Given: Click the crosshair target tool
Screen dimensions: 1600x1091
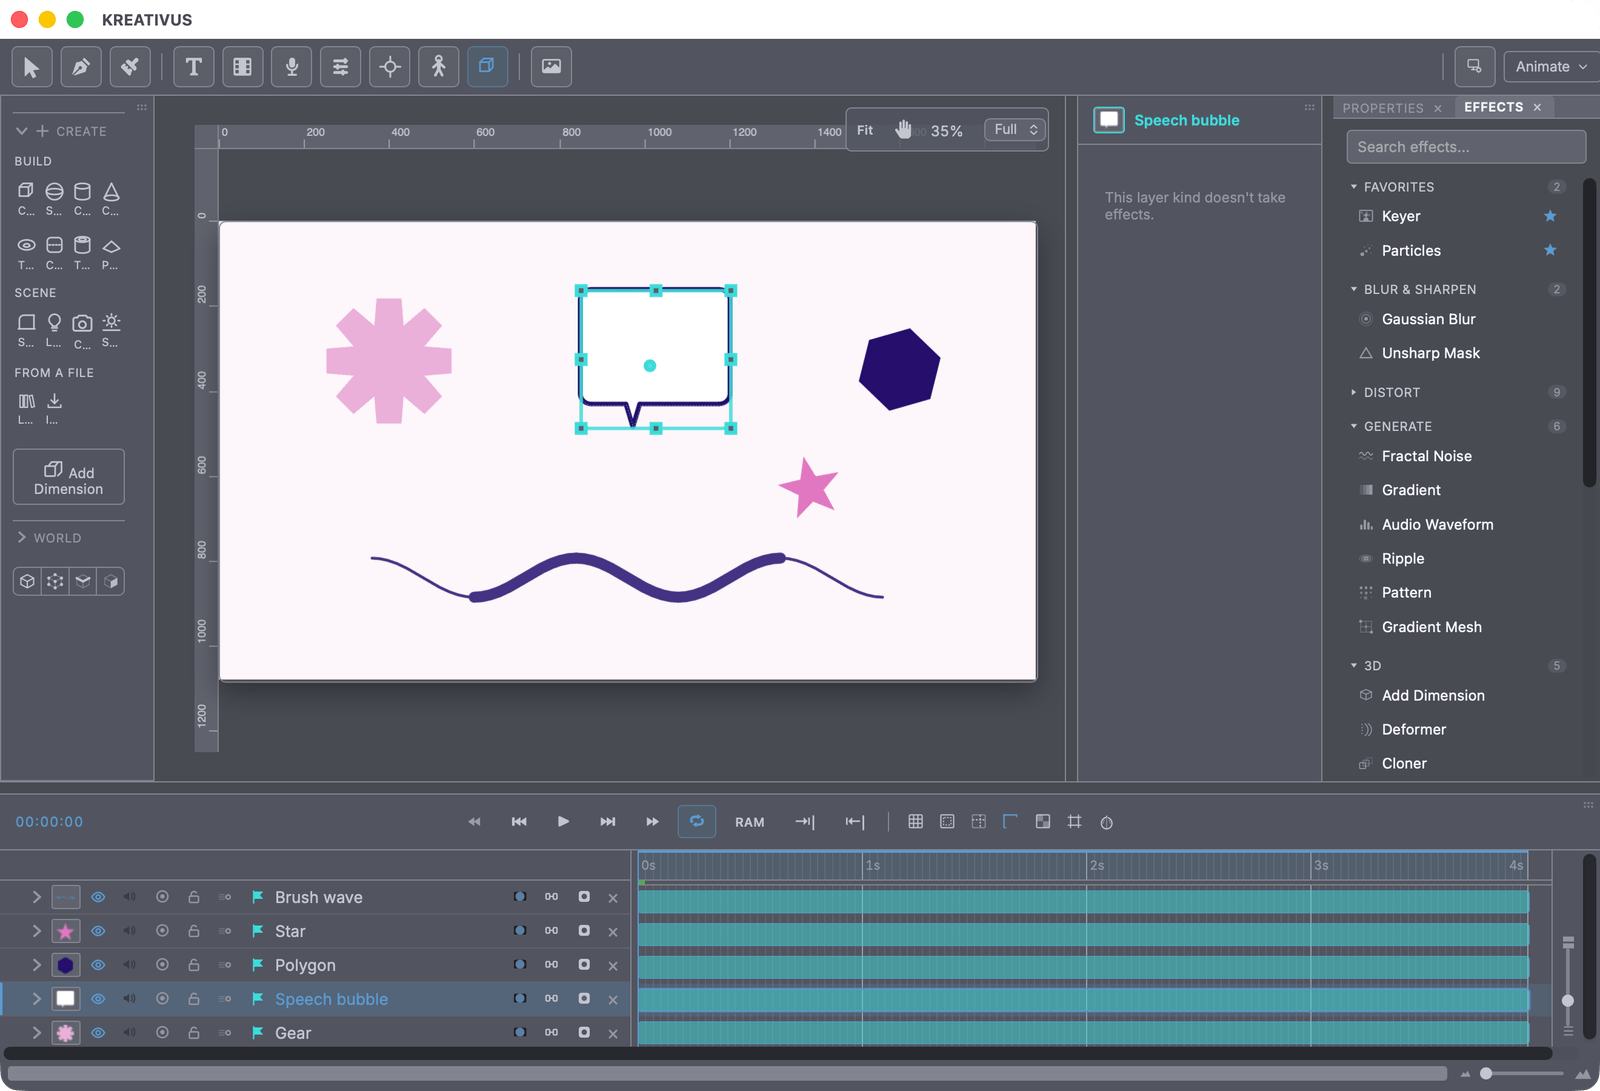Looking at the screenshot, I should (390, 67).
